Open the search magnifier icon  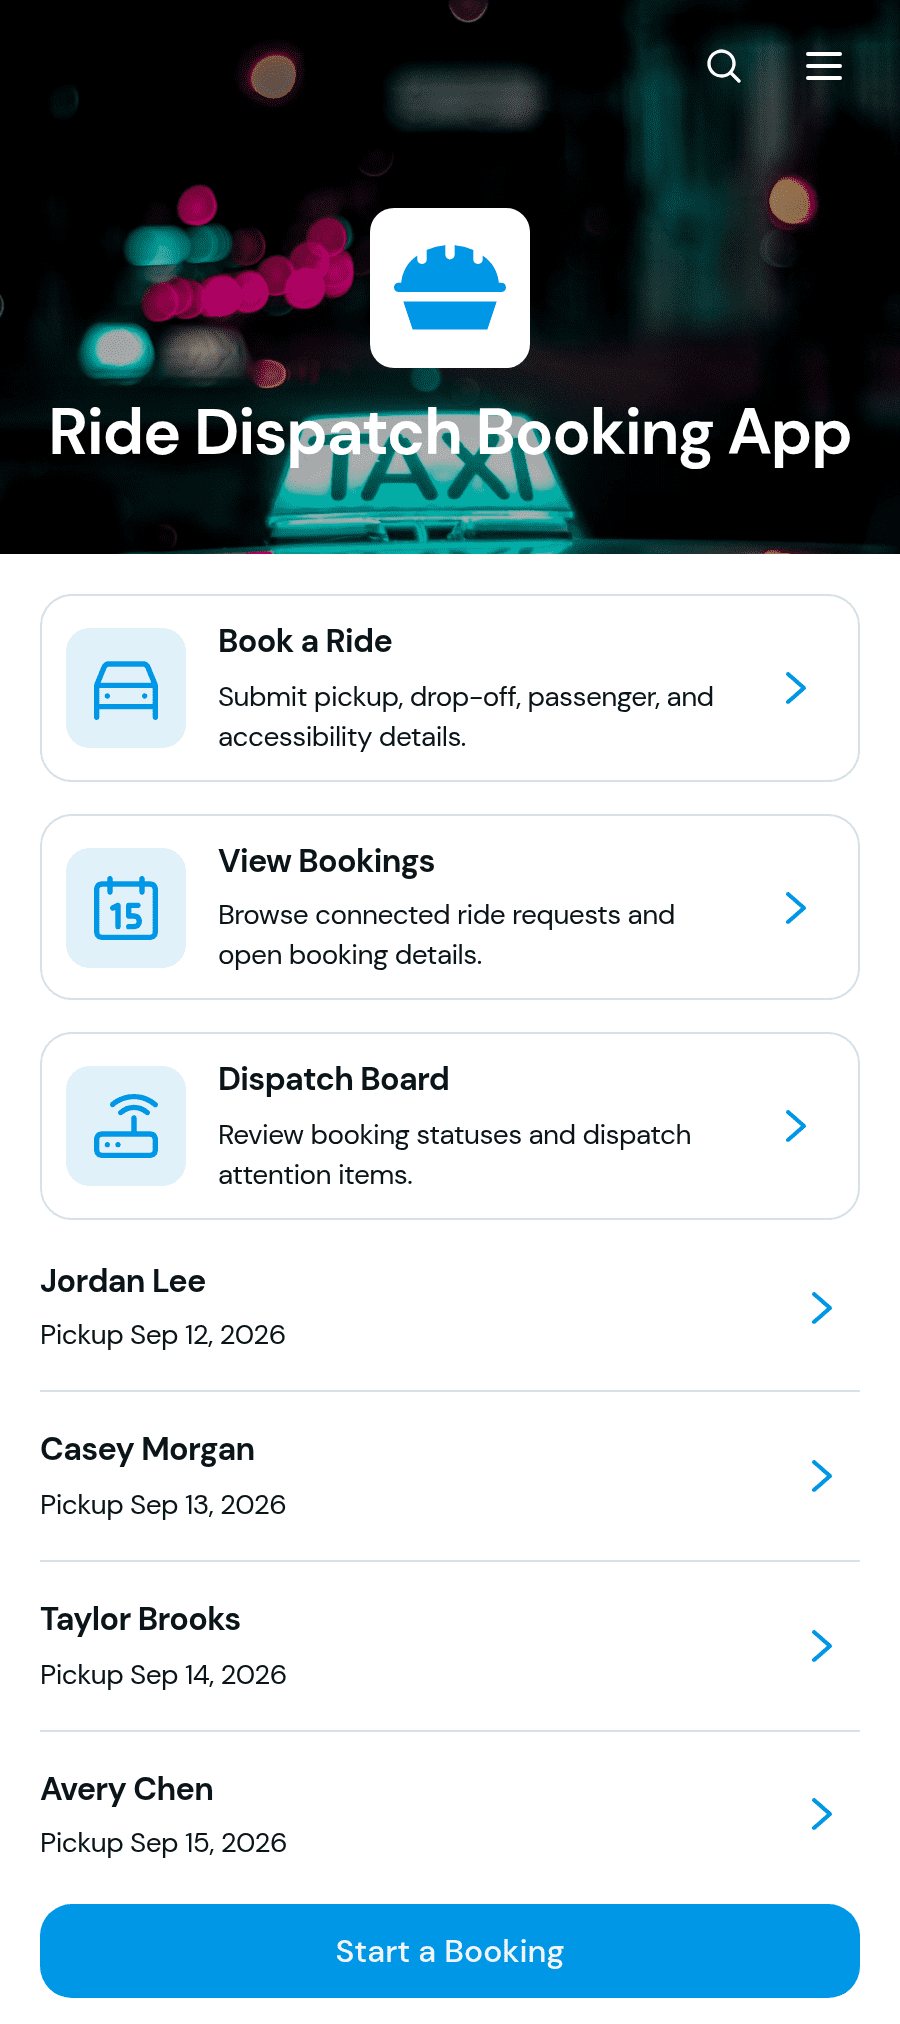tap(724, 66)
